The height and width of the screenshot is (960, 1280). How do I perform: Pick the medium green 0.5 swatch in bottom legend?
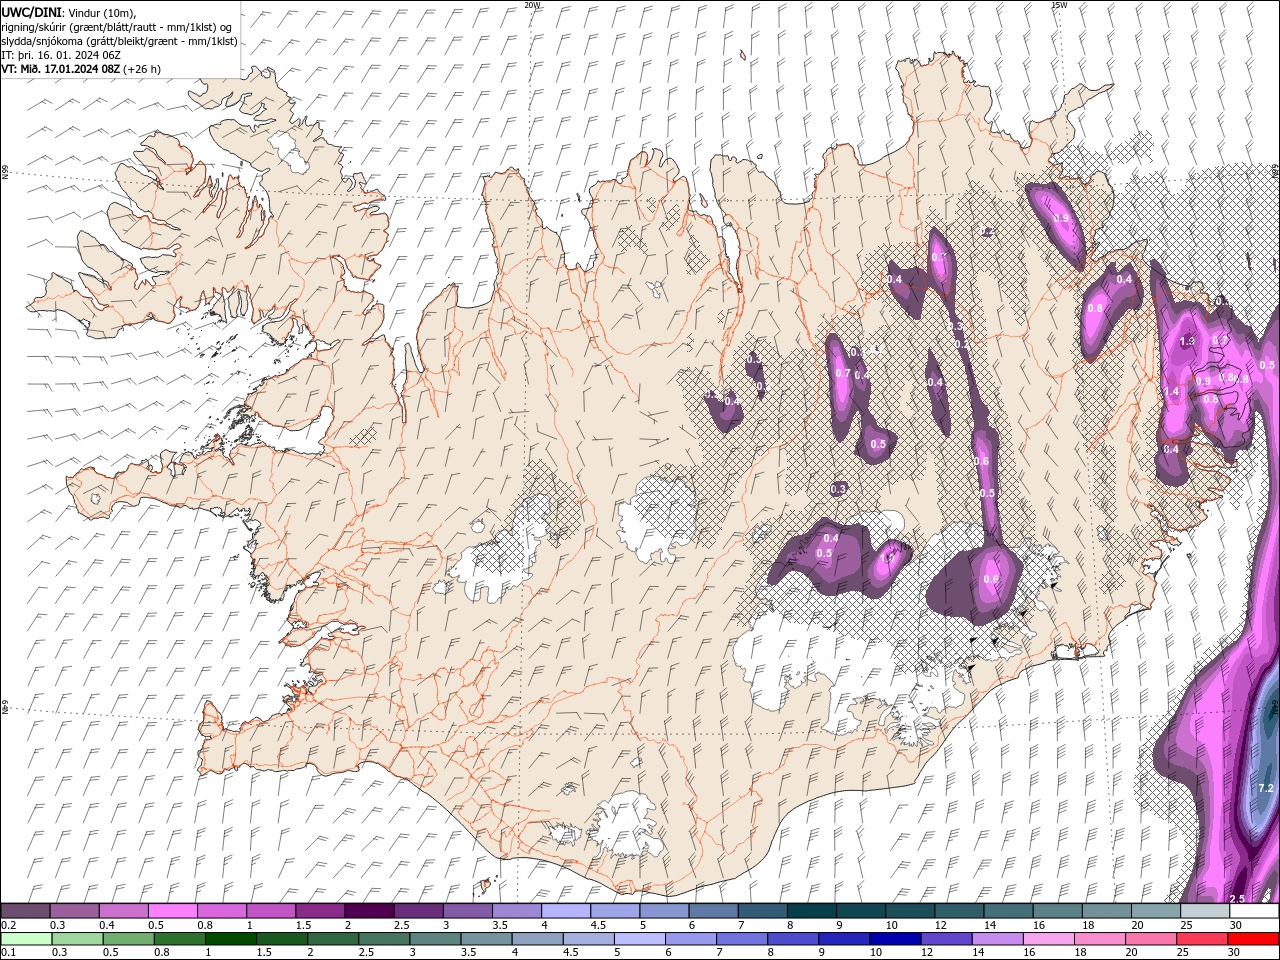tap(128, 939)
